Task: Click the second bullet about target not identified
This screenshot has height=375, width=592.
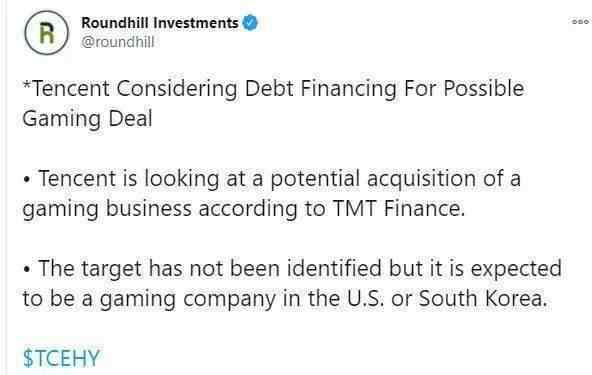Action: tap(292, 283)
